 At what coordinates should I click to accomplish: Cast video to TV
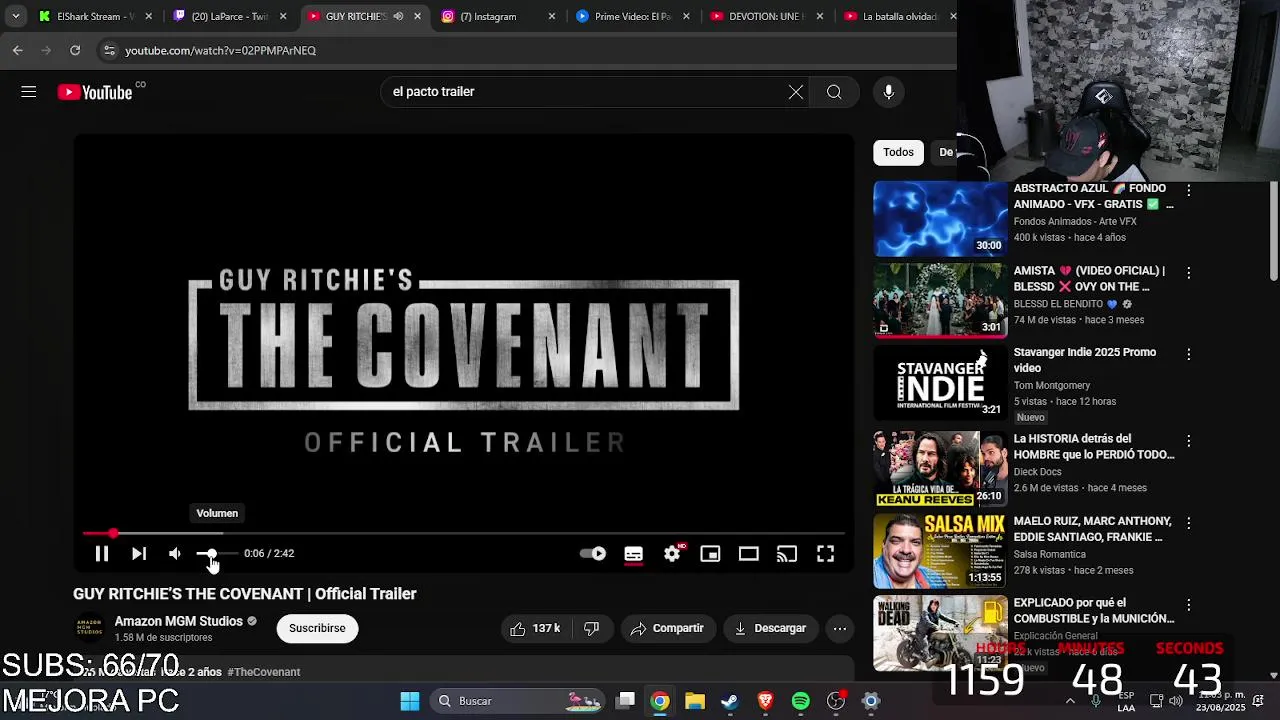tap(787, 553)
